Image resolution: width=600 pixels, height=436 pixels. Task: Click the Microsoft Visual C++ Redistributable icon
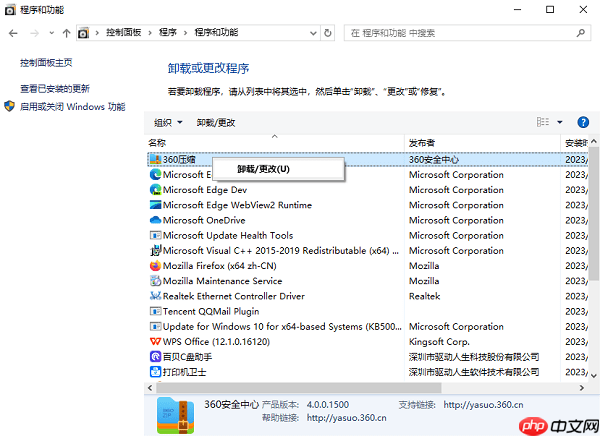[x=155, y=250]
